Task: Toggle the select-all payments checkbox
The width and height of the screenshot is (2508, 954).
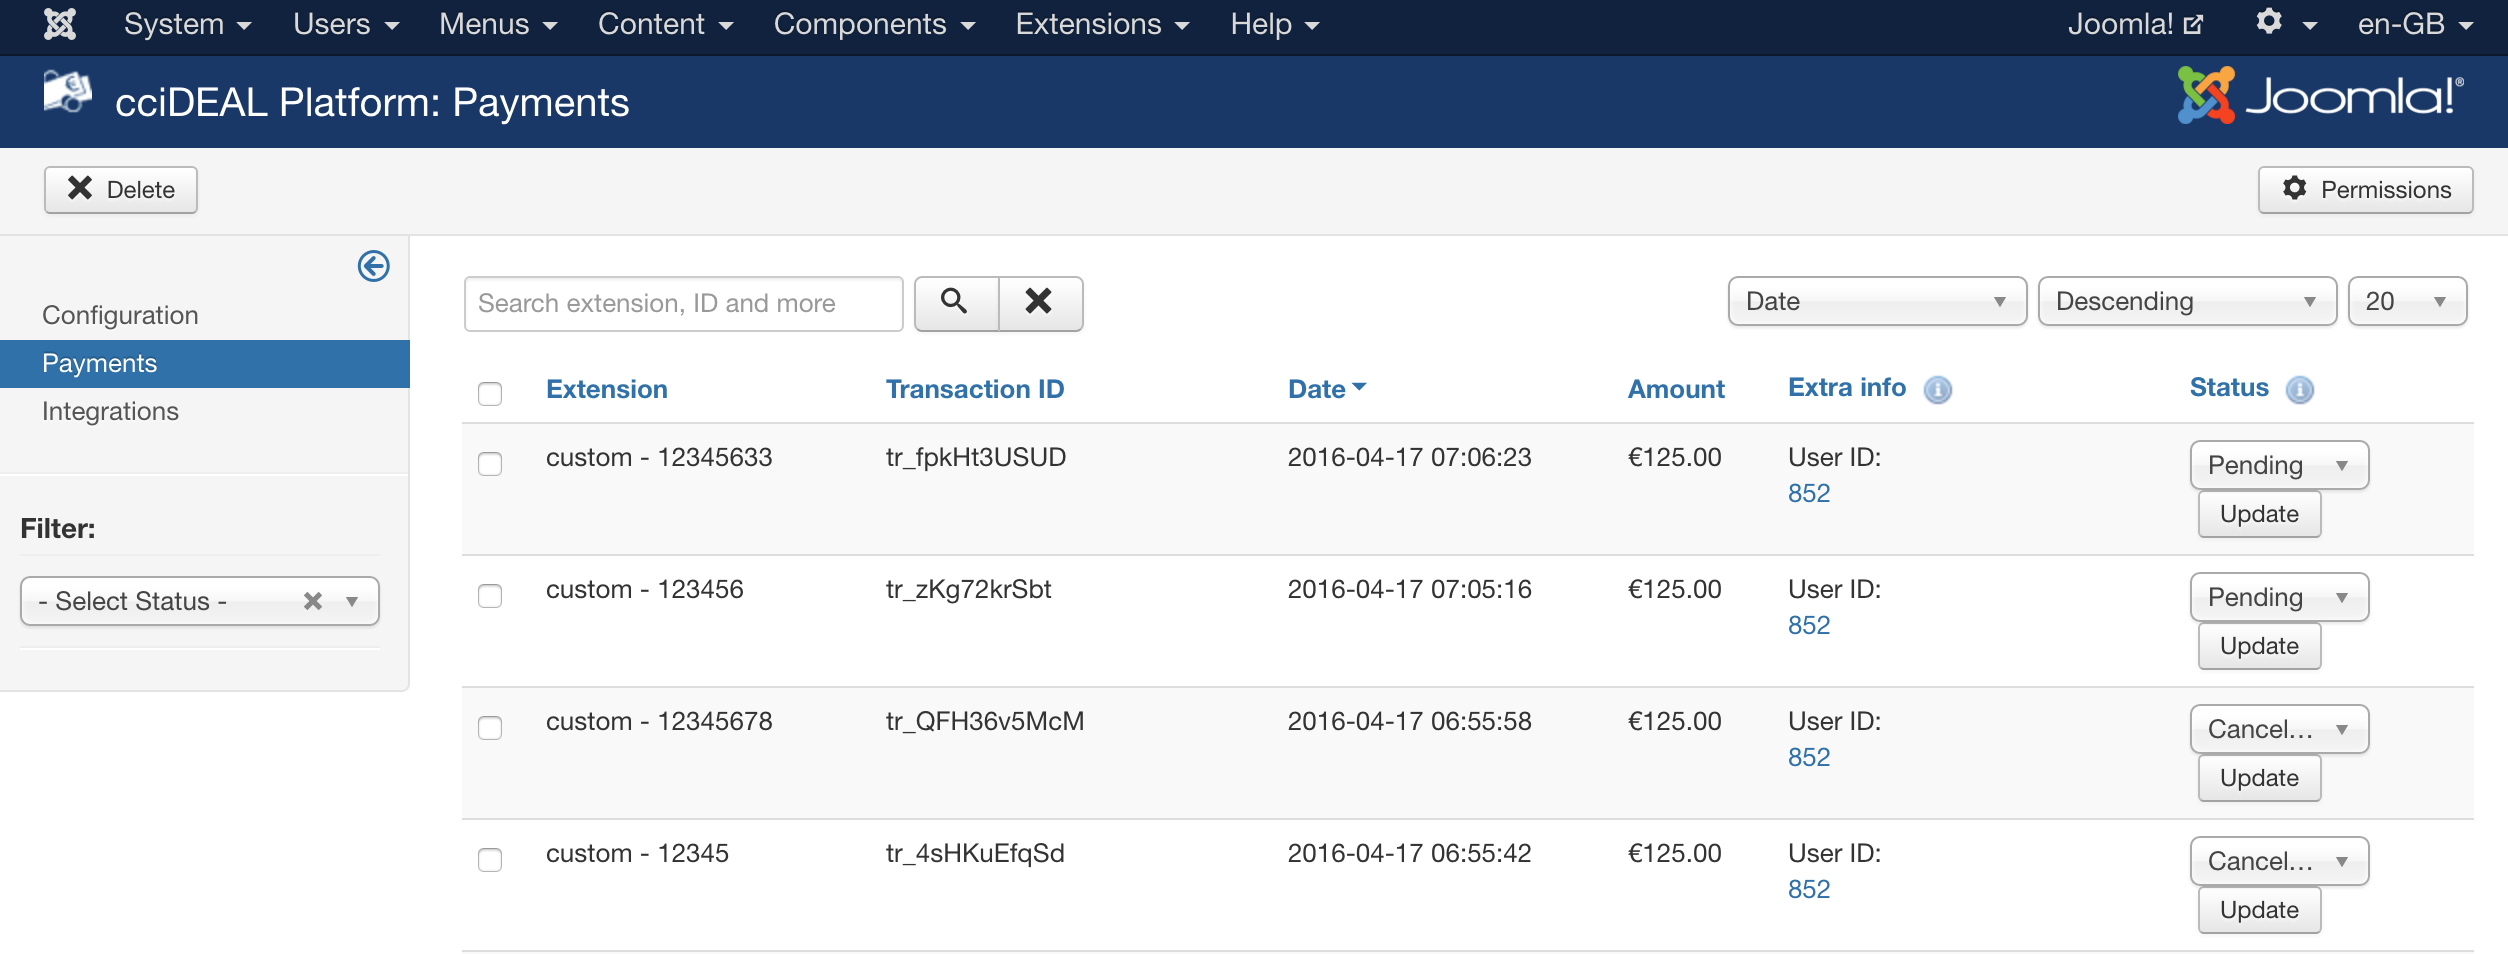Action: click(x=490, y=394)
